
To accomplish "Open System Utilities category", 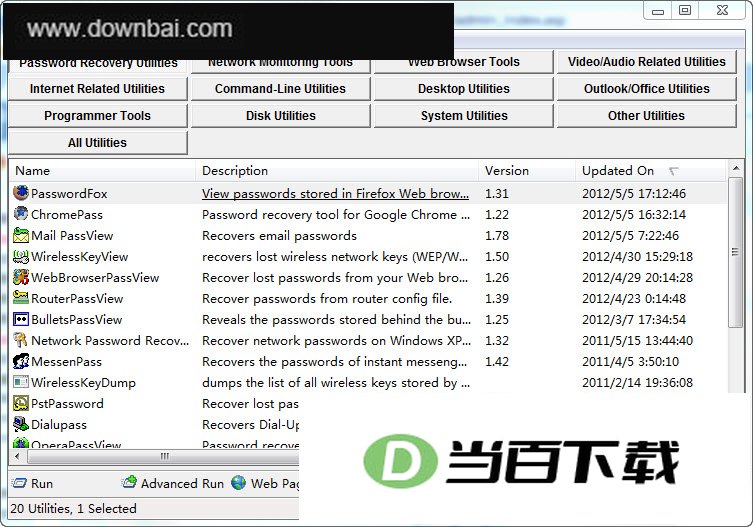I will pyautogui.click(x=463, y=116).
